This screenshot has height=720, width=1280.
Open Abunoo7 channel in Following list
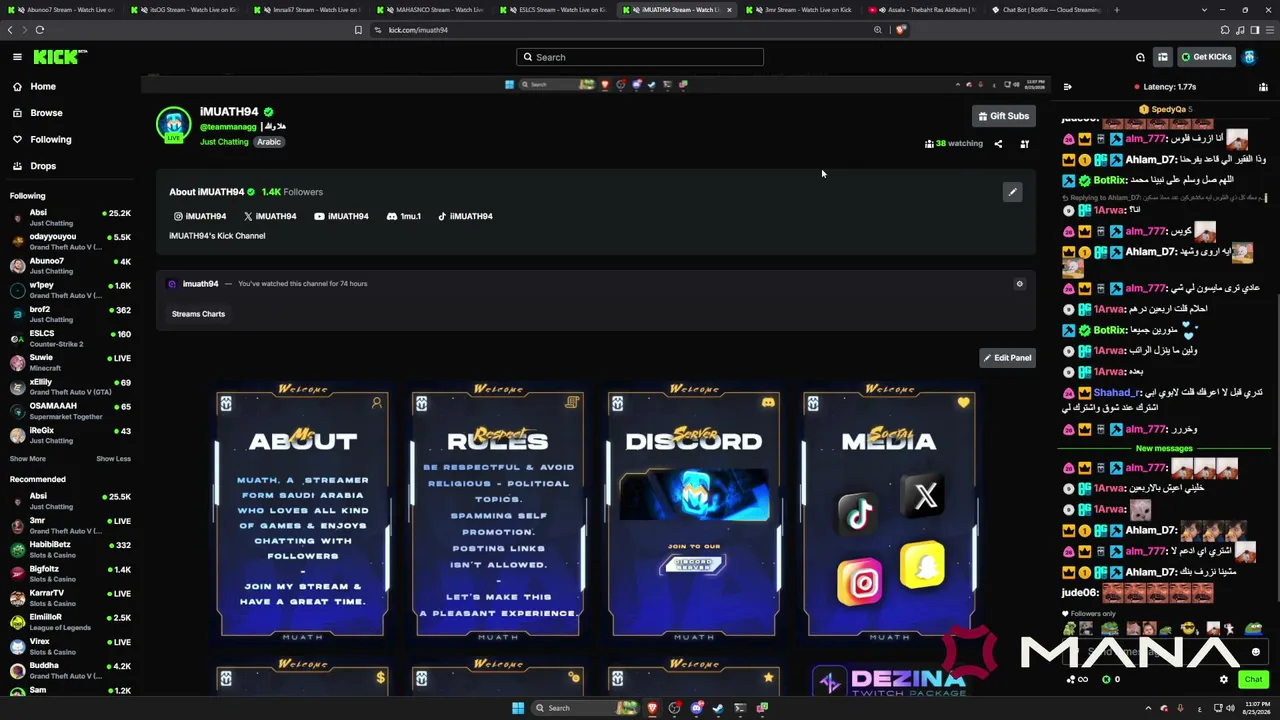[x=70, y=266]
